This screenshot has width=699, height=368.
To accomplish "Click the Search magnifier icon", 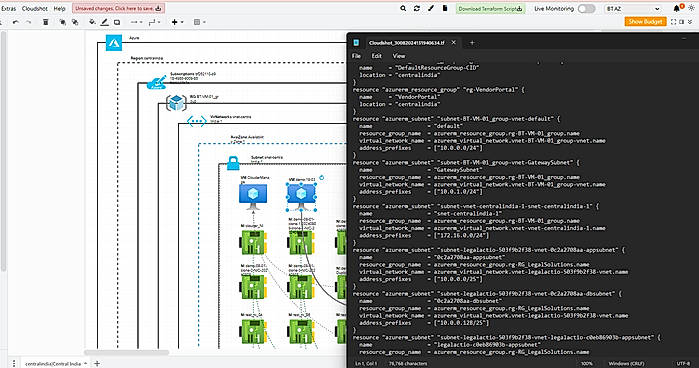I will coord(403,8).
